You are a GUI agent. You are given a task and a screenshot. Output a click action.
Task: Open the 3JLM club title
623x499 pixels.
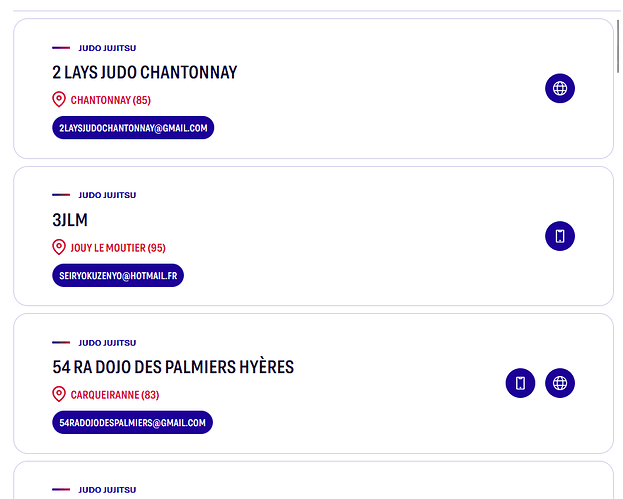click(x=70, y=220)
